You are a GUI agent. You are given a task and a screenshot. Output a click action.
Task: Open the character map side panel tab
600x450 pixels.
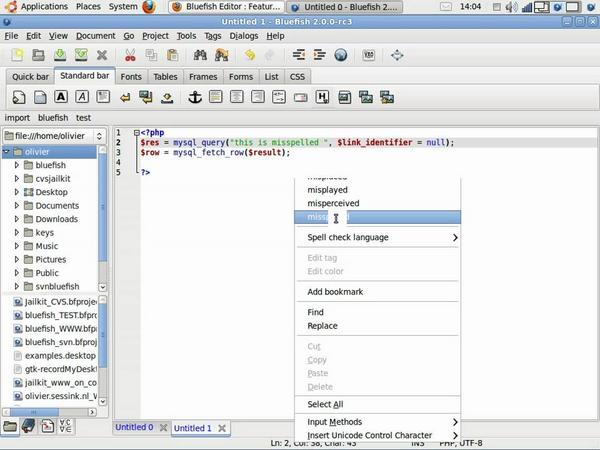(x=65, y=426)
